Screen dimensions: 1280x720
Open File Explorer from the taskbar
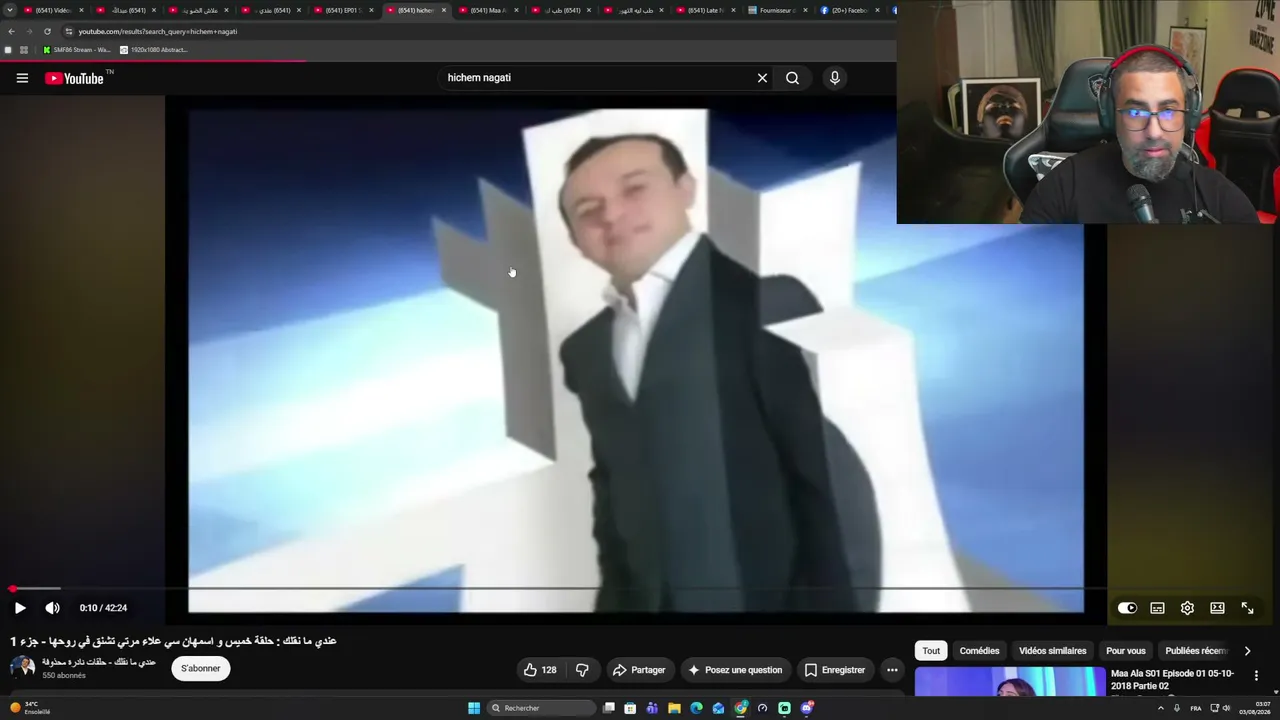coord(674,708)
